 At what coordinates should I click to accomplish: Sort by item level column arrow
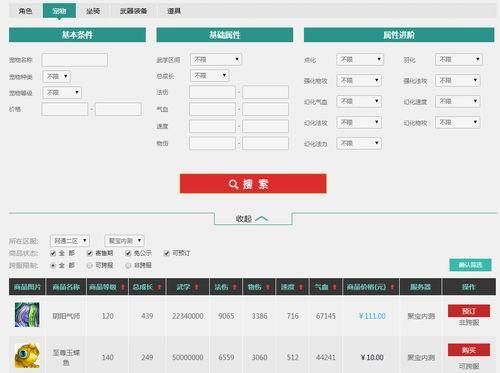123,287
